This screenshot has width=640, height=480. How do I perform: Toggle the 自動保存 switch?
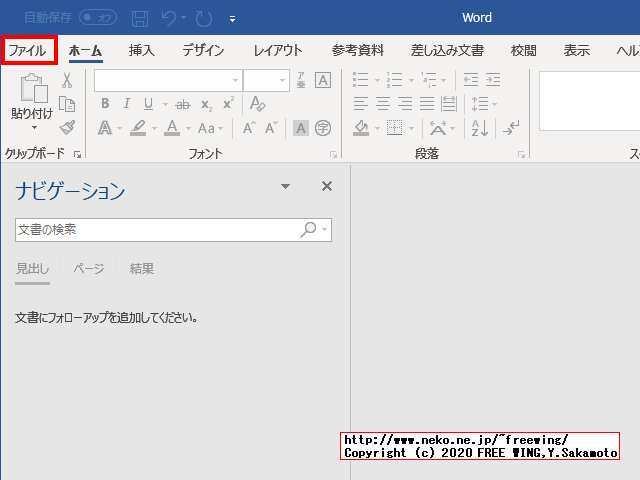click(98, 18)
